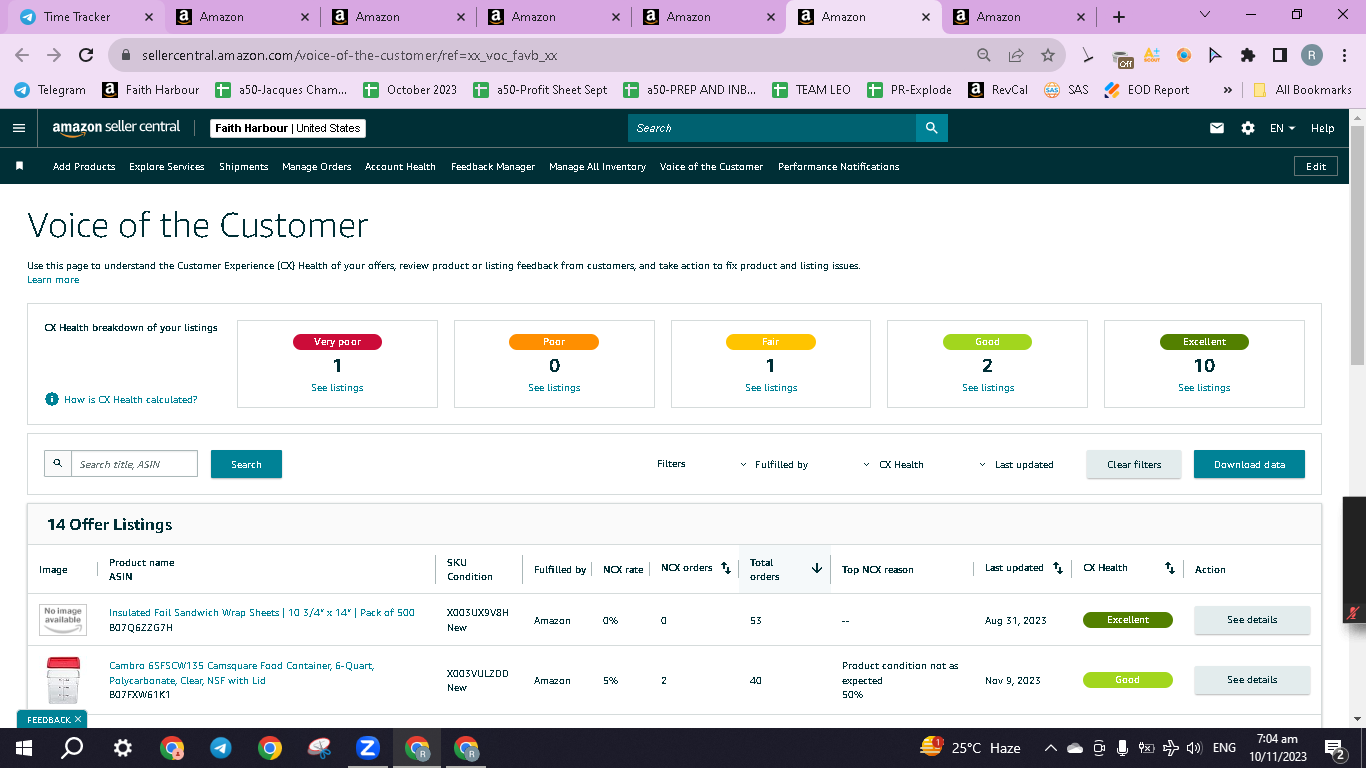This screenshot has width=1366, height=768.
Task: Open Account Health in the navigation bar
Action: [400, 166]
